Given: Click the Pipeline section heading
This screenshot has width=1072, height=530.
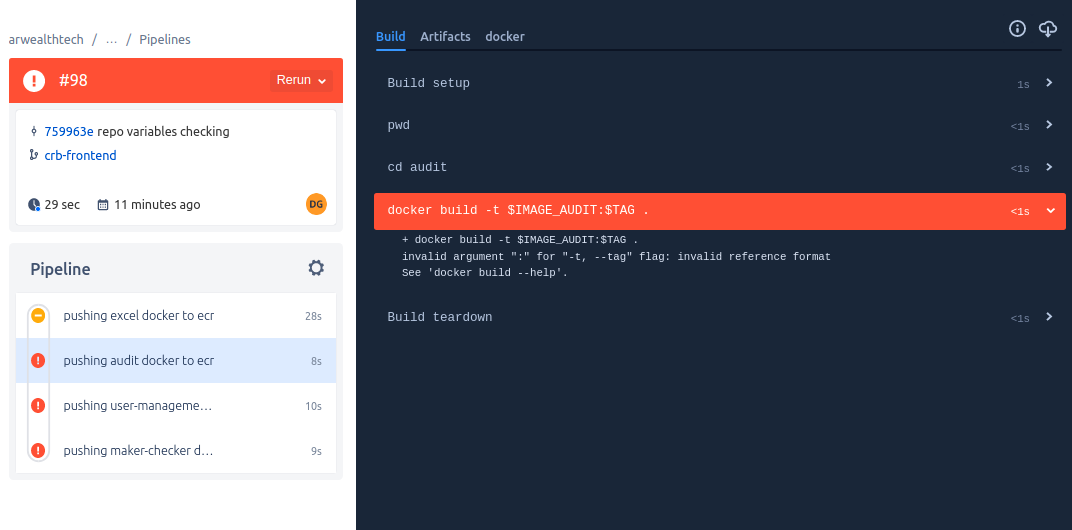Looking at the screenshot, I should tap(60, 269).
